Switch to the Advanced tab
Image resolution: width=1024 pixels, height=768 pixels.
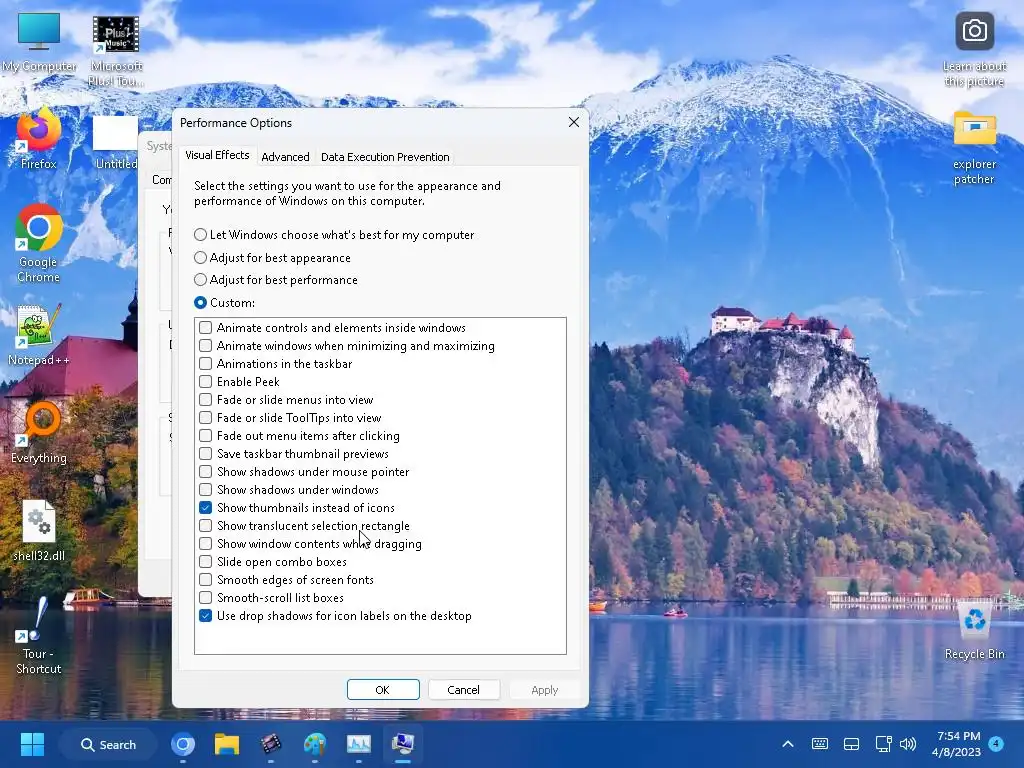point(285,157)
